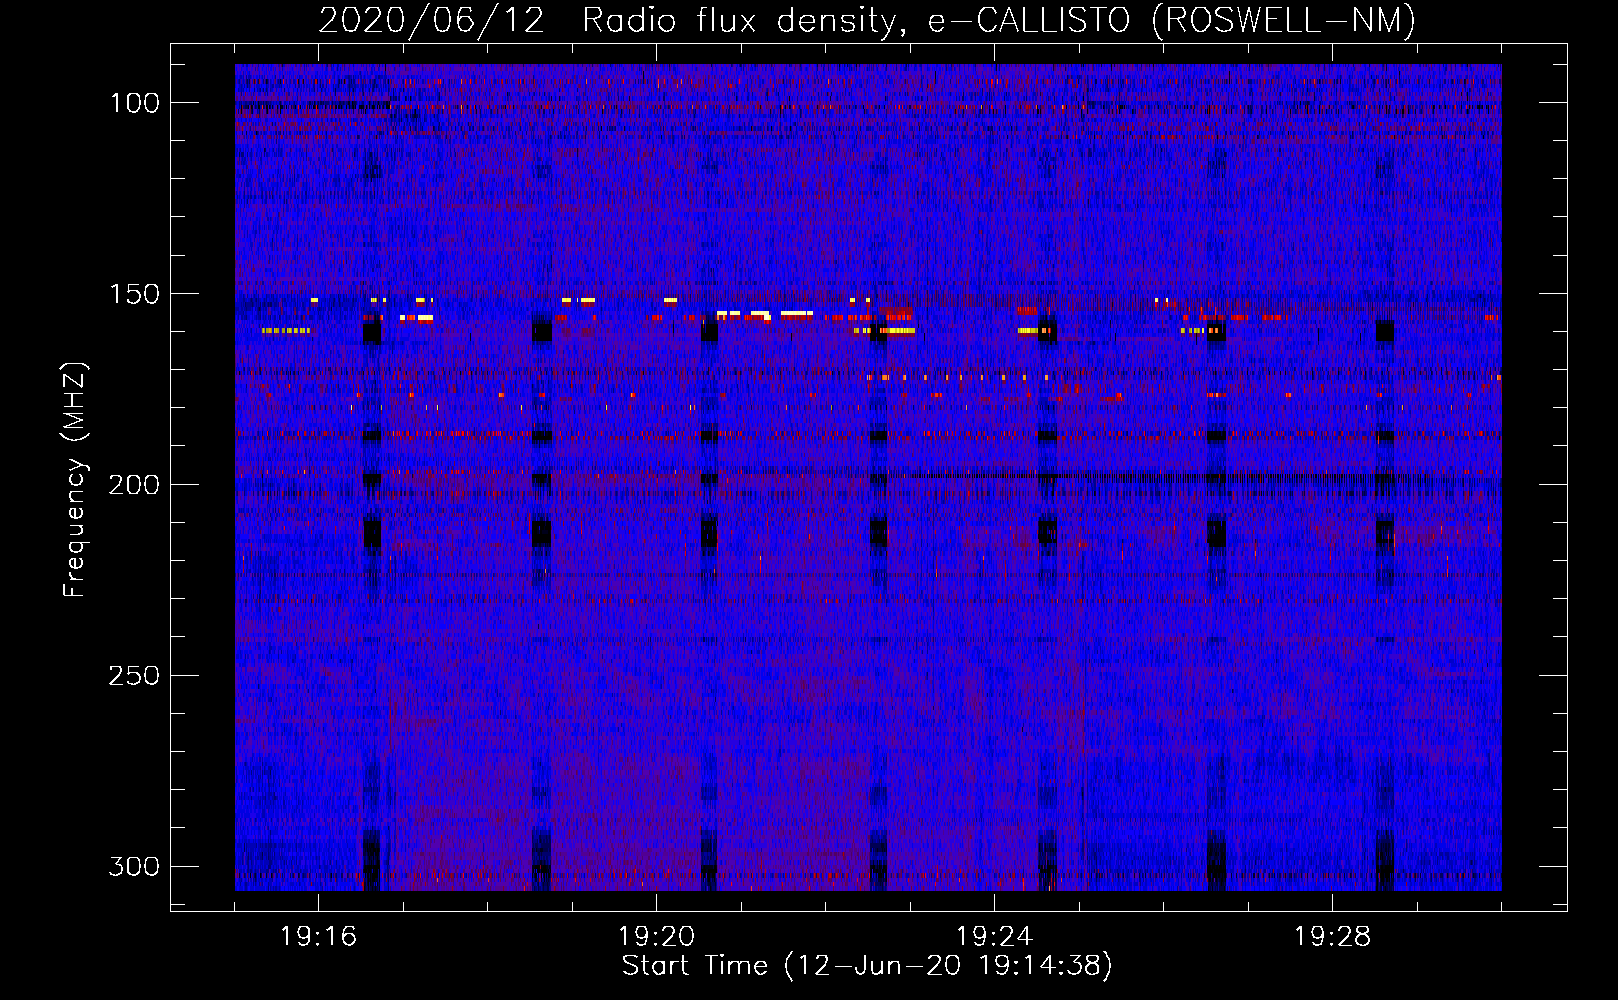The width and height of the screenshot is (1618, 1000).
Task: Select the '200' frequency axis label
Action: point(134,485)
